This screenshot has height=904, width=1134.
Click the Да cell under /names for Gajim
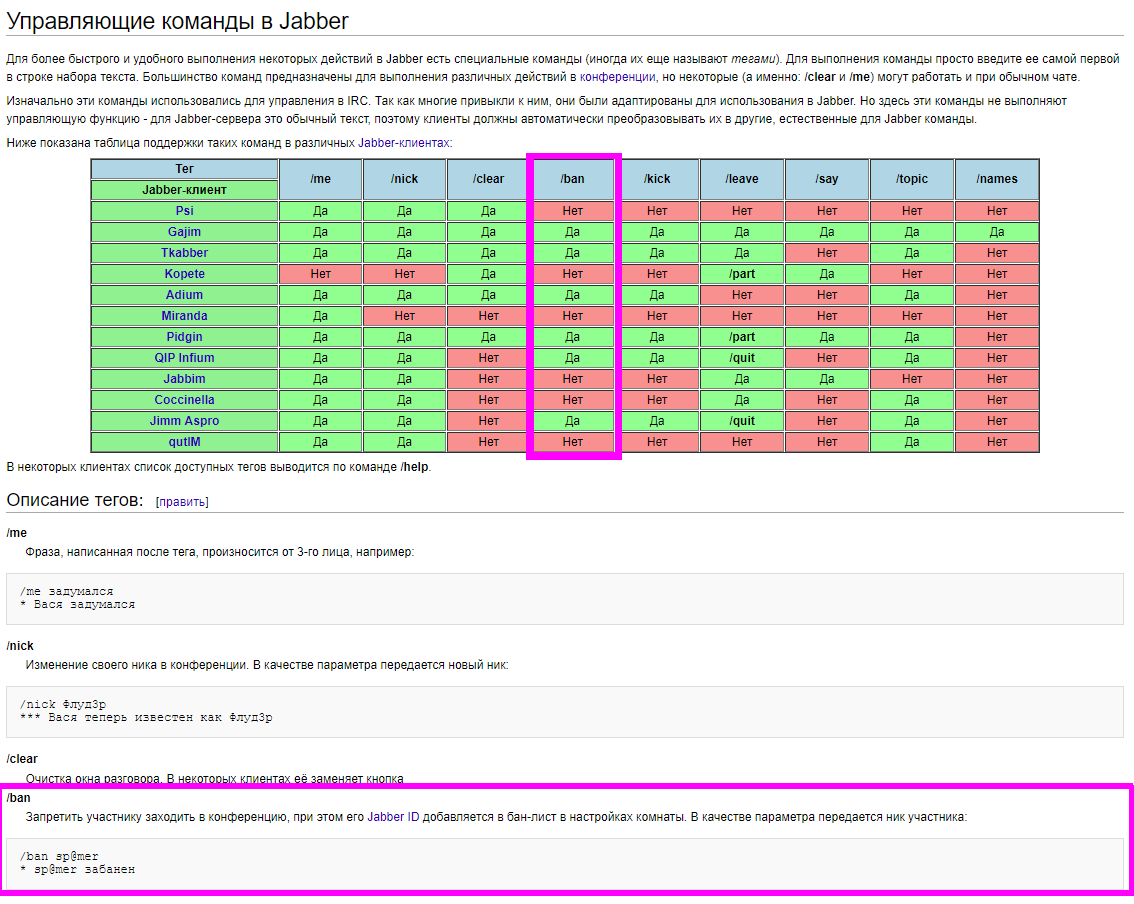click(x=997, y=232)
